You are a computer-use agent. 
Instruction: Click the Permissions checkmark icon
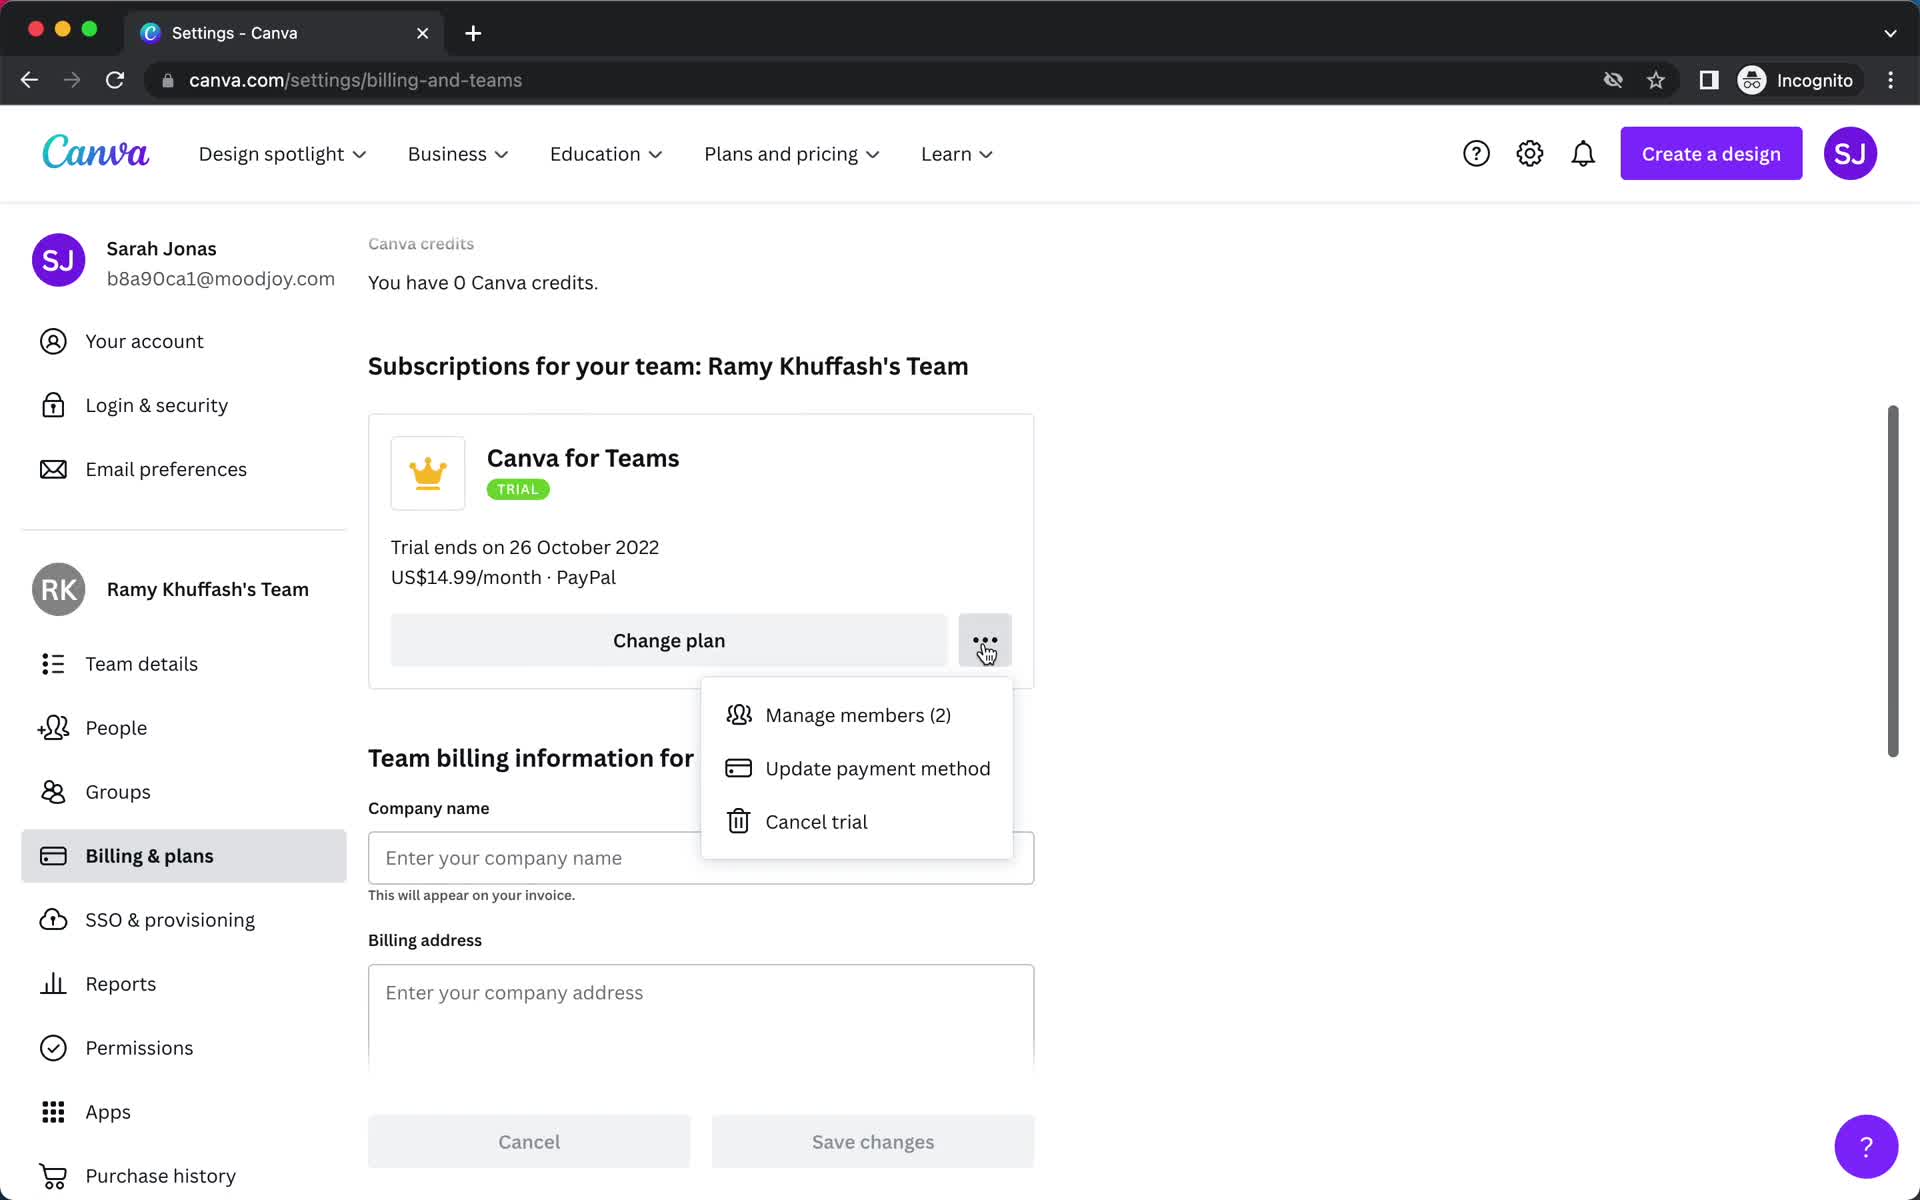point(53,1048)
